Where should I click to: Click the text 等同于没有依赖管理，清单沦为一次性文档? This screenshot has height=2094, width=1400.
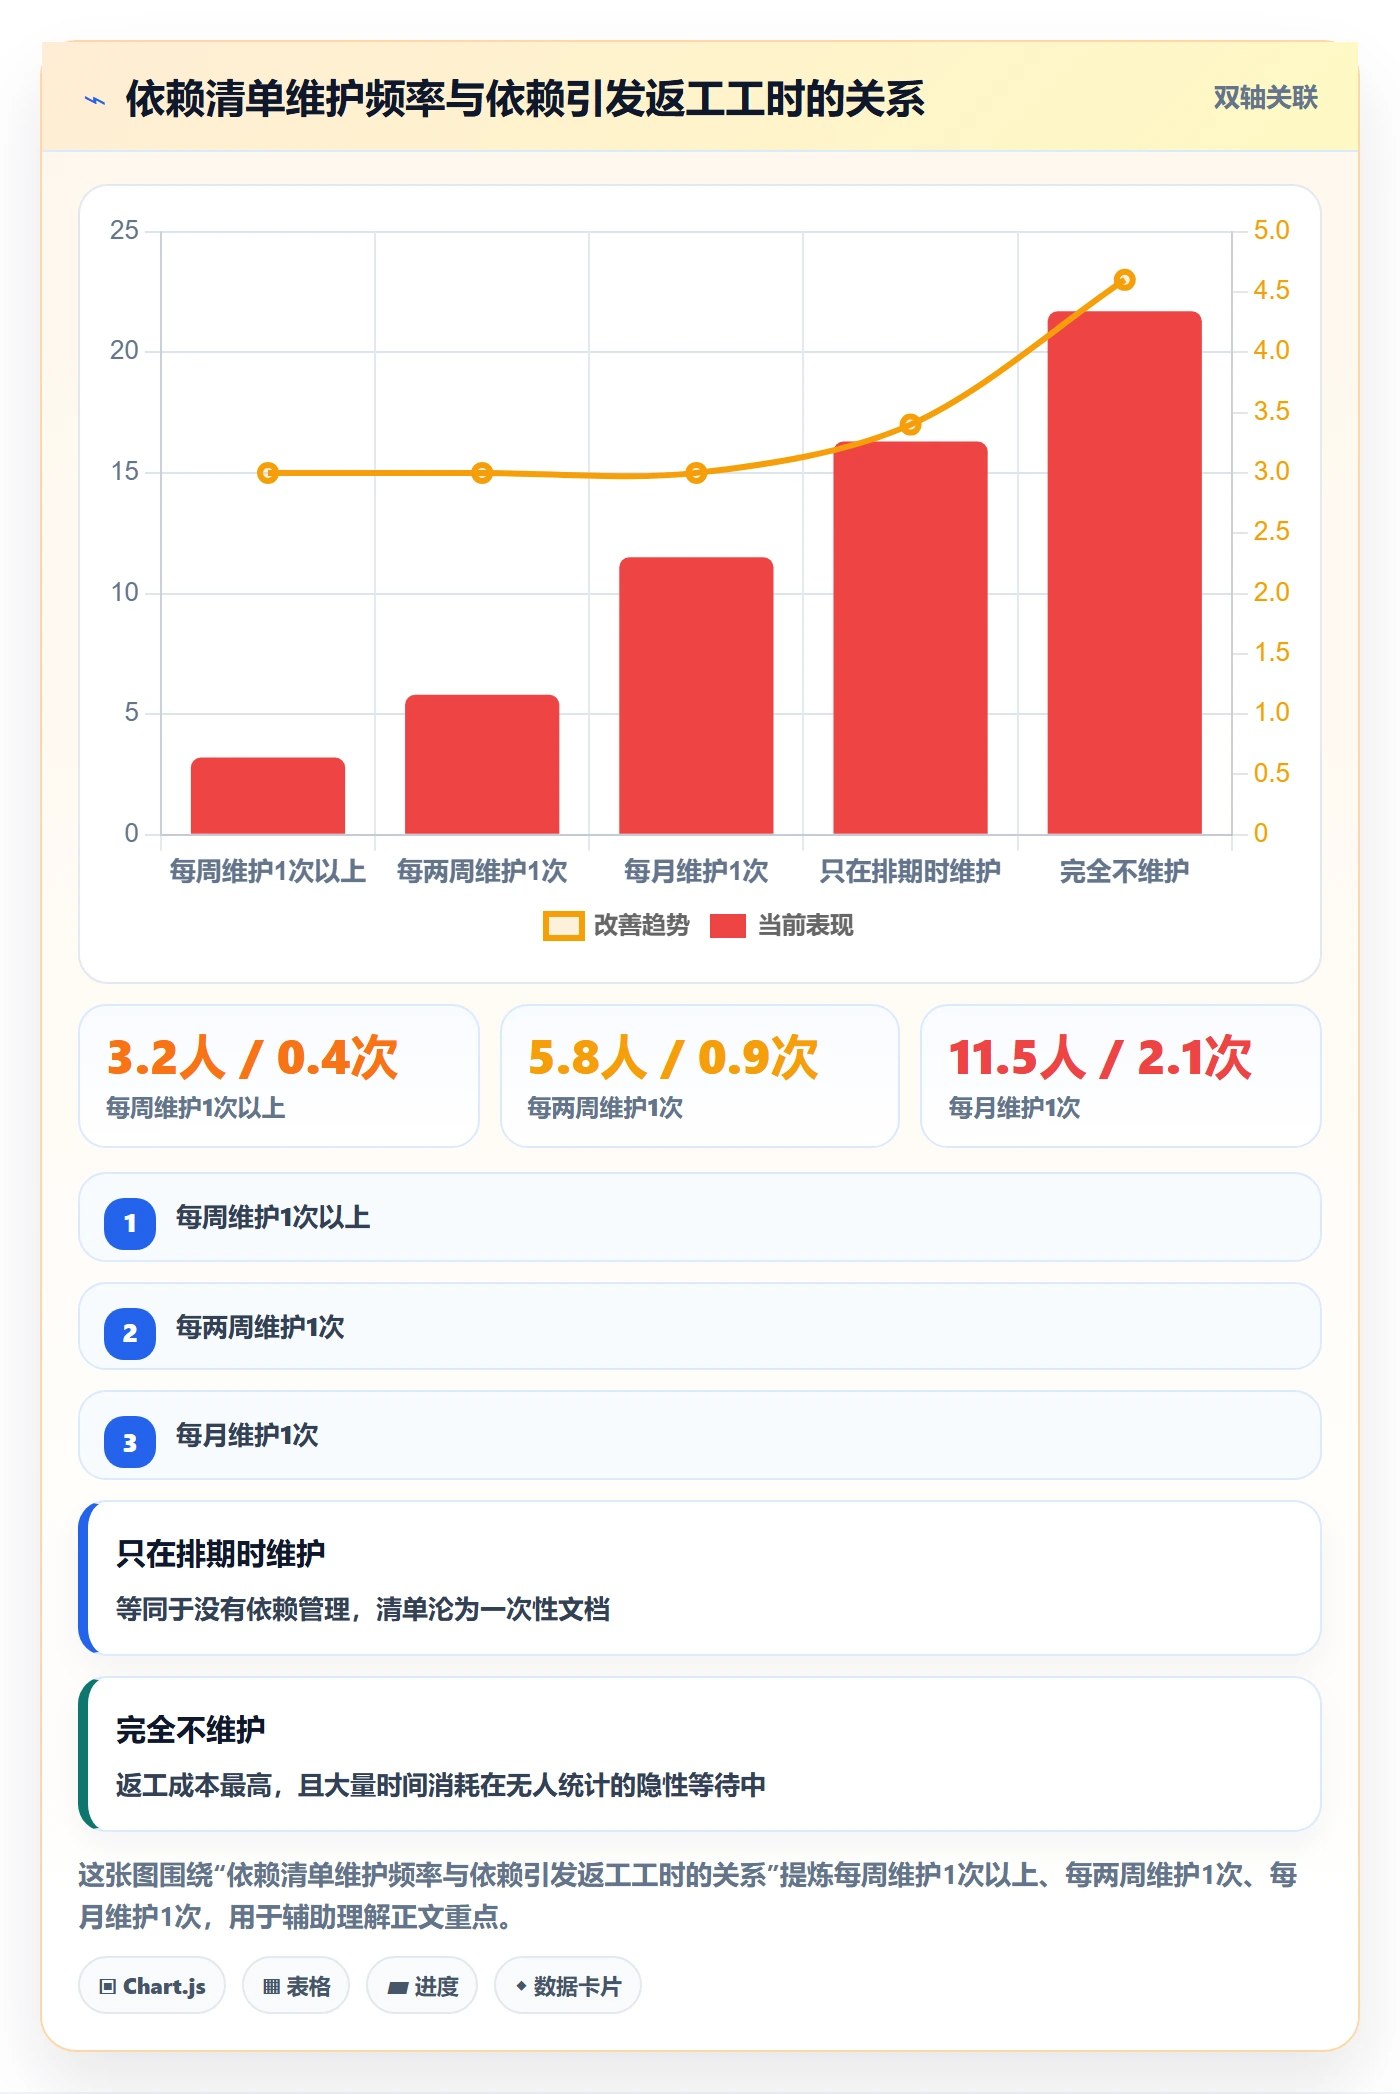pyautogui.click(x=363, y=1609)
